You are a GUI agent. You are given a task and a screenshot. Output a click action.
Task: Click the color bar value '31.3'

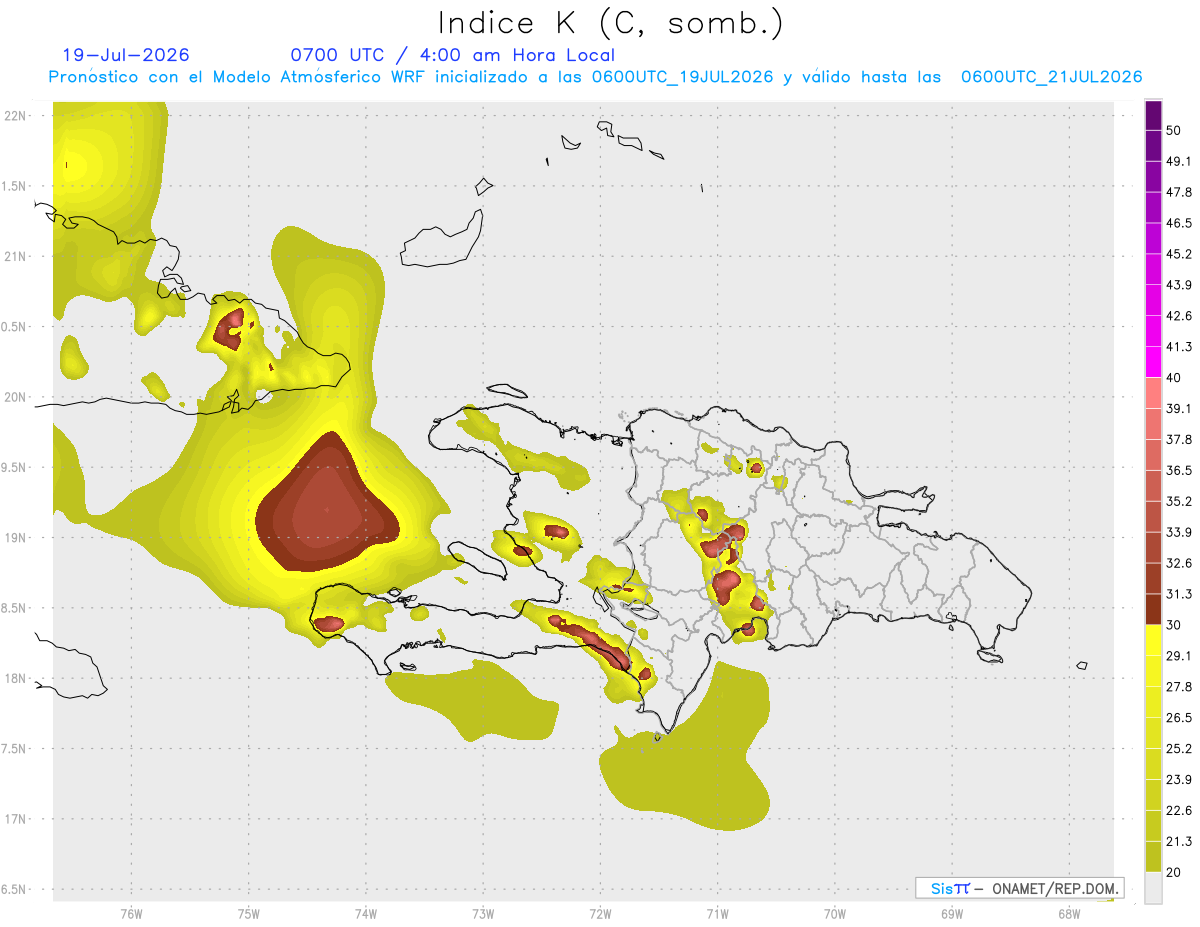(1179, 594)
